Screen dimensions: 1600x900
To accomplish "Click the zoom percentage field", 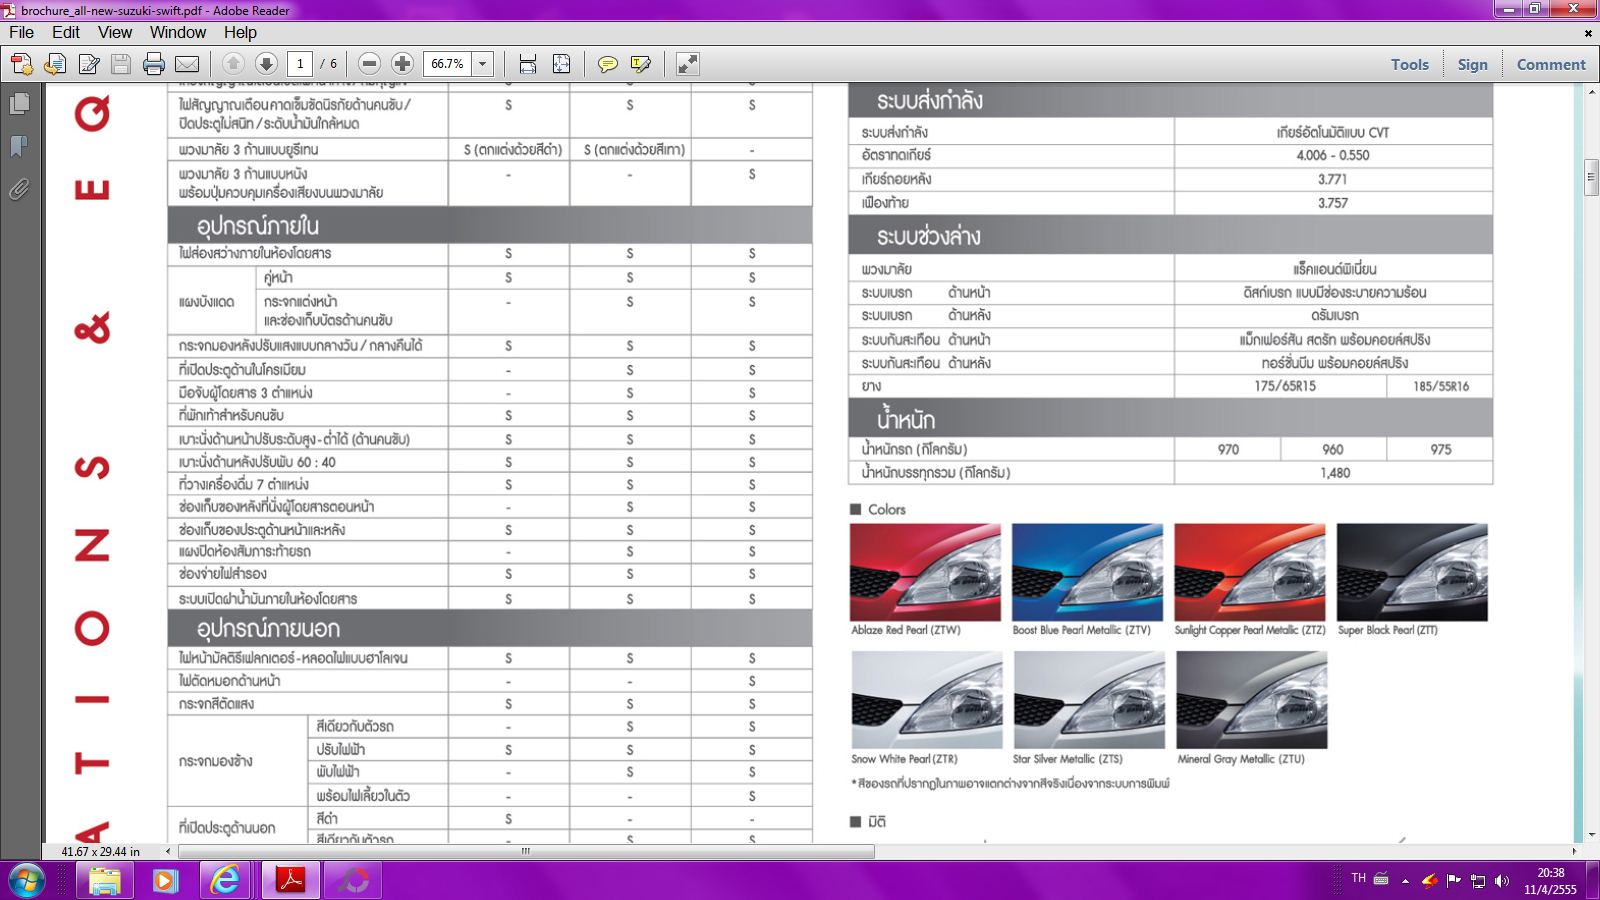I will 447,64.
